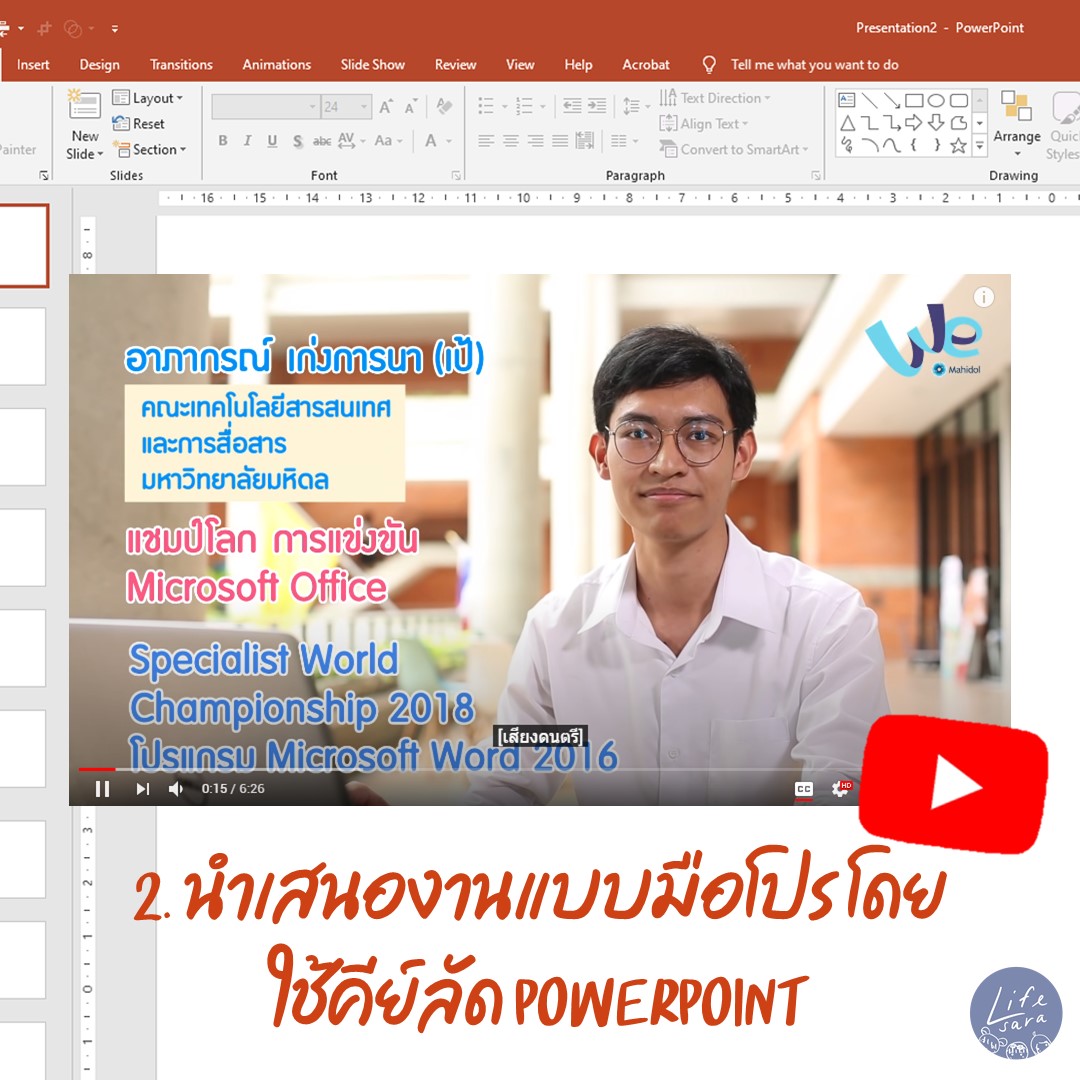Open the font name combo box
Viewport: 1080px width, 1080px height.
pyautogui.click(x=265, y=106)
